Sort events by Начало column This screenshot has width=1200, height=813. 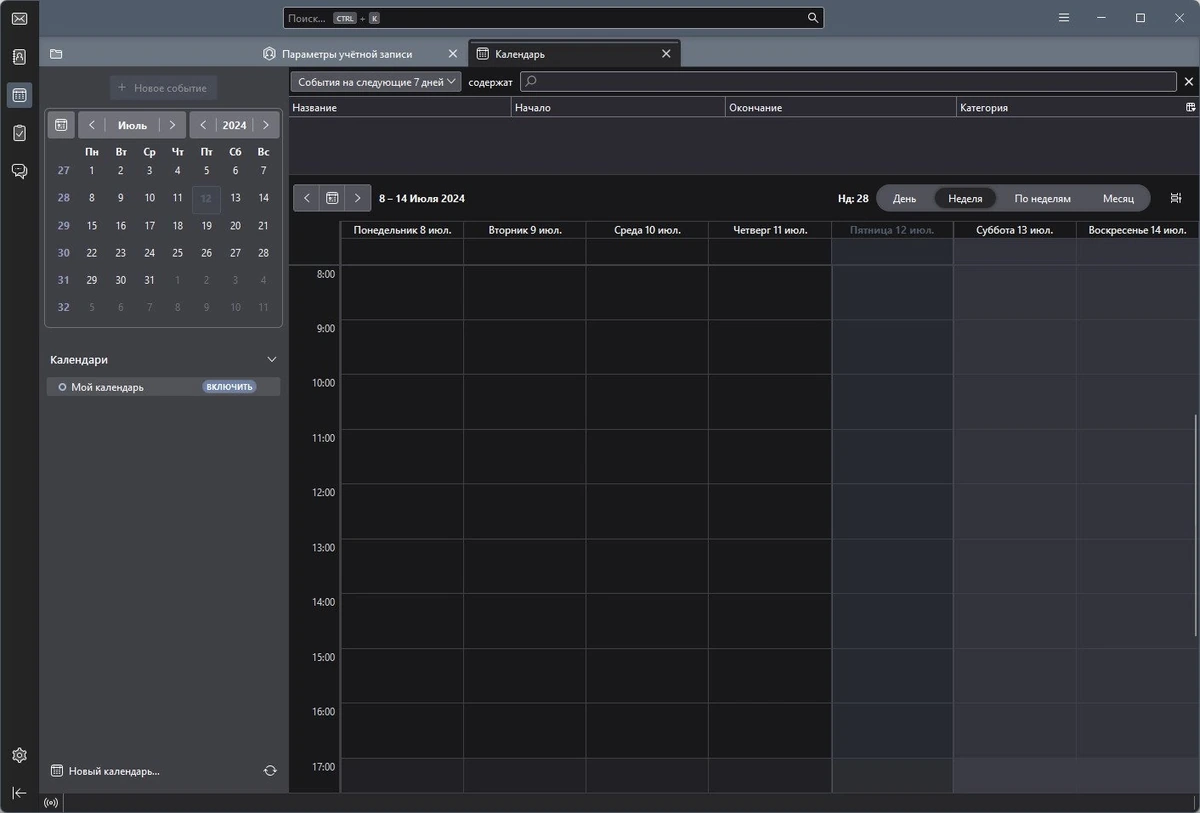tap(618, 107)
